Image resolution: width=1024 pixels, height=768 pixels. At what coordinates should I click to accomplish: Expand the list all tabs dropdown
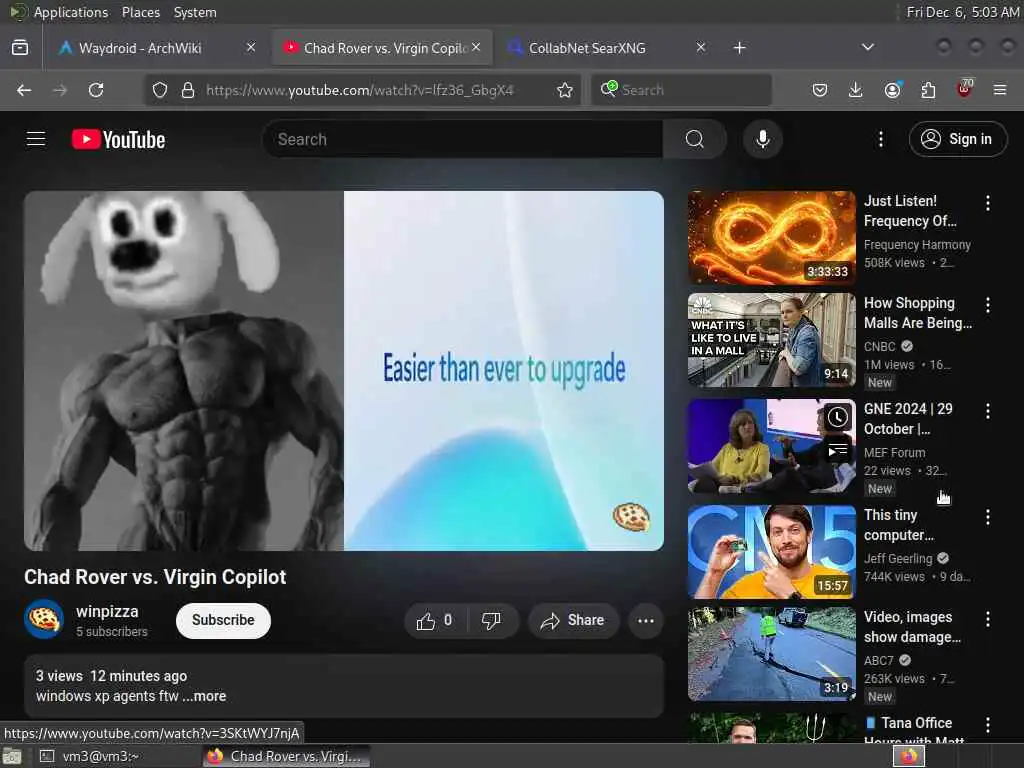867,47
